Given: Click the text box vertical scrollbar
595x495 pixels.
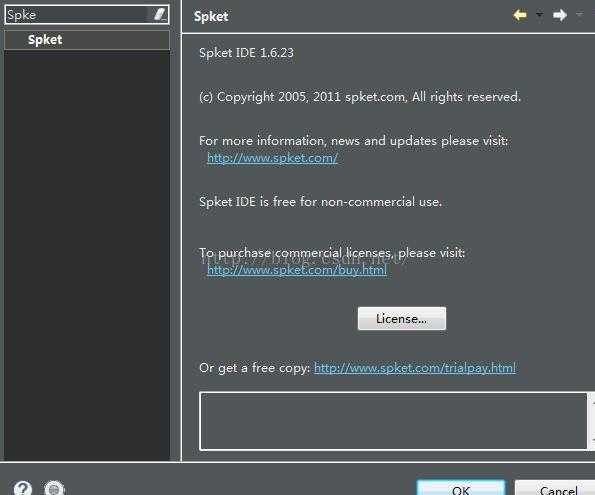Looking at the screenshot, I should coord(592,421).
